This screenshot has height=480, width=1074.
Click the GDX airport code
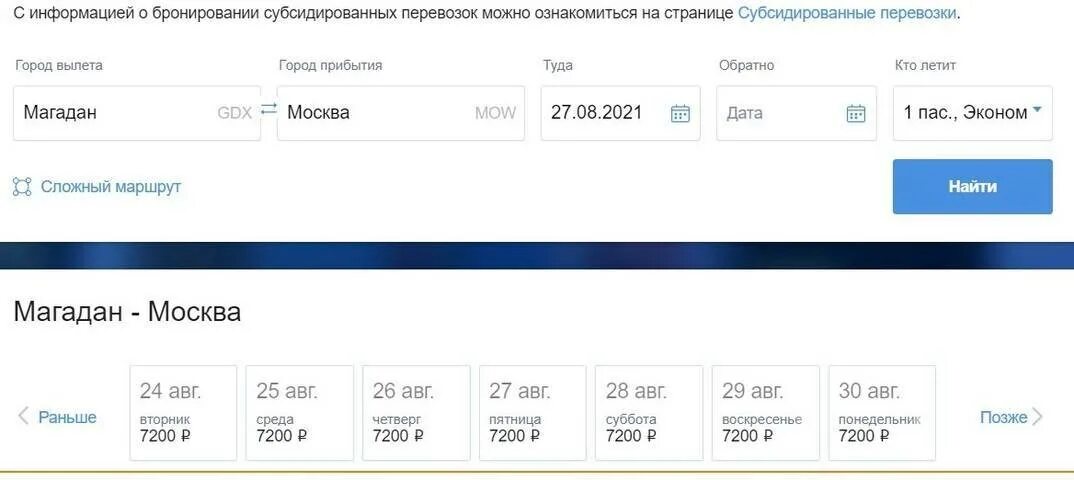pyautogui.click(x=235, y=113)
